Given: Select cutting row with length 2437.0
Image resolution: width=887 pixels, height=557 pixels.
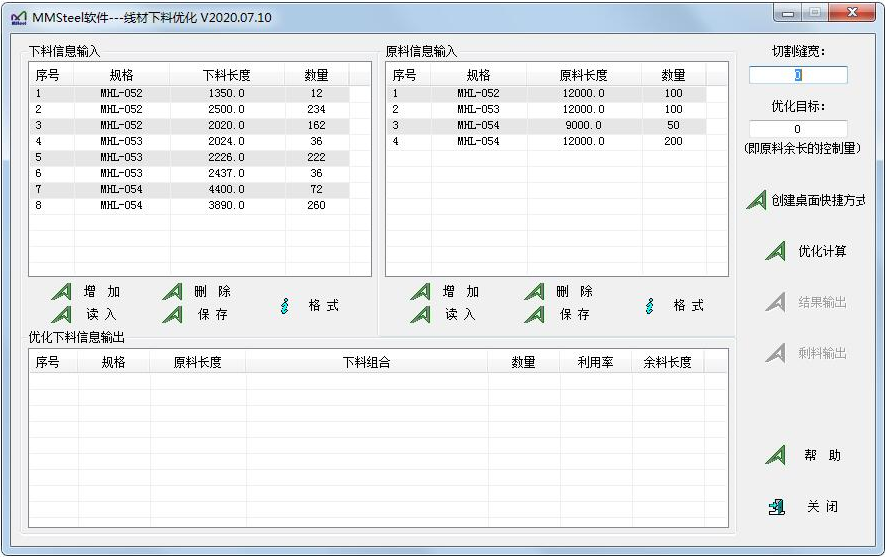Looking at the screenshot, I should tap(190, 173).
